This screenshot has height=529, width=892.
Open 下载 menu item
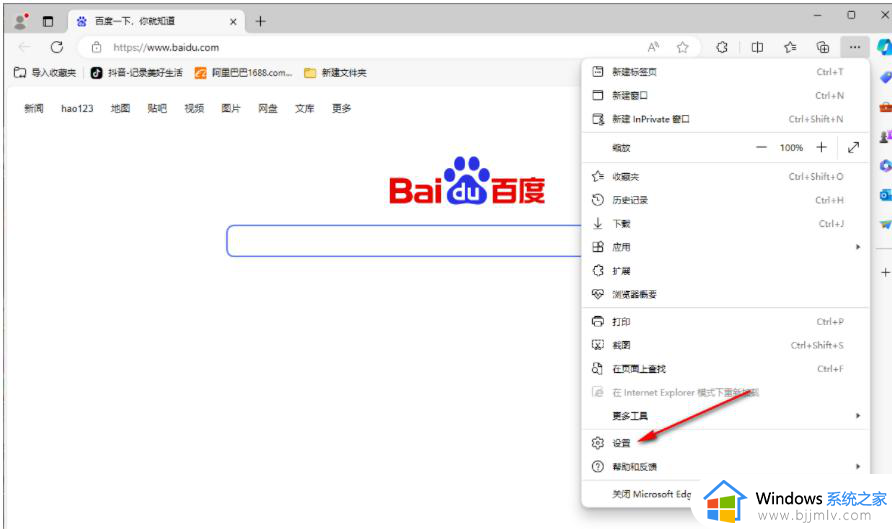pos(725,224)
